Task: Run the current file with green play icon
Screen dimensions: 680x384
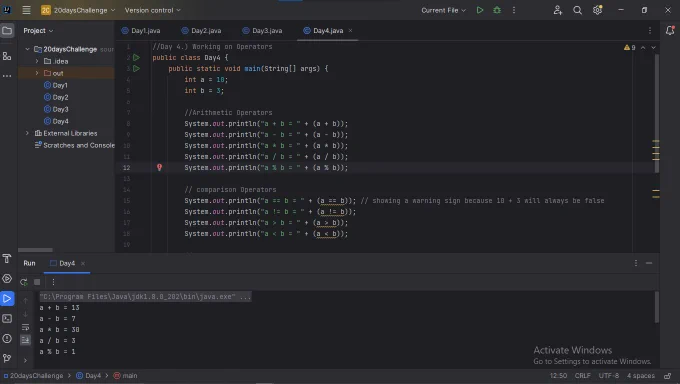Action: pyautogui.click(x=480, y=10)
